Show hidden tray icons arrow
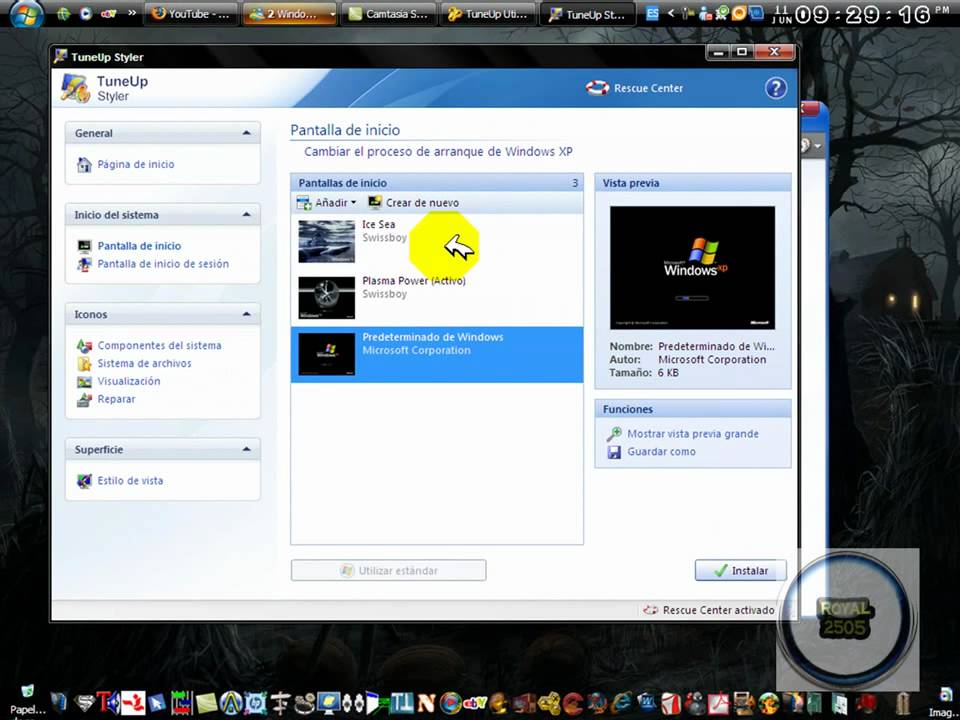The height and width of the screenshot is (720, 960). [x=671, y=13]
